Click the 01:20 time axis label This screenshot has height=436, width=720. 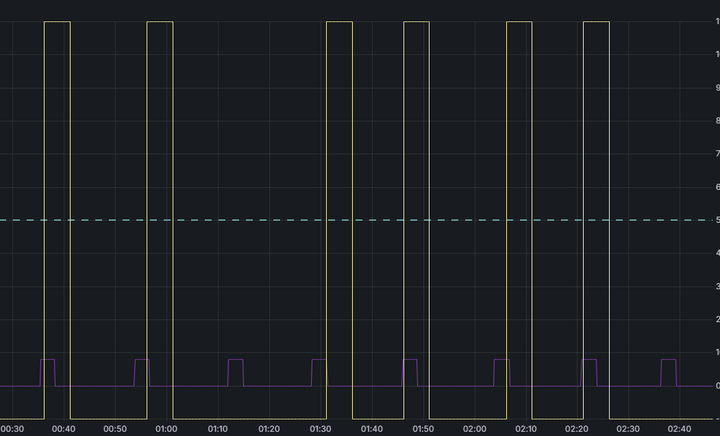click(269, 429)
